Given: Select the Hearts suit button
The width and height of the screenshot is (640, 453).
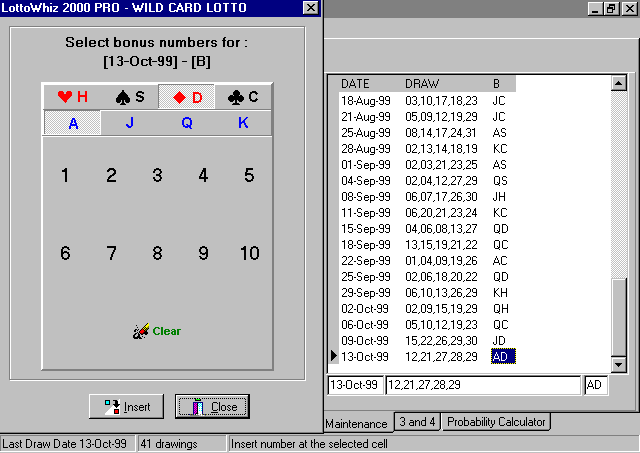Looking at the screenshot, I should (x=72, y=97).
